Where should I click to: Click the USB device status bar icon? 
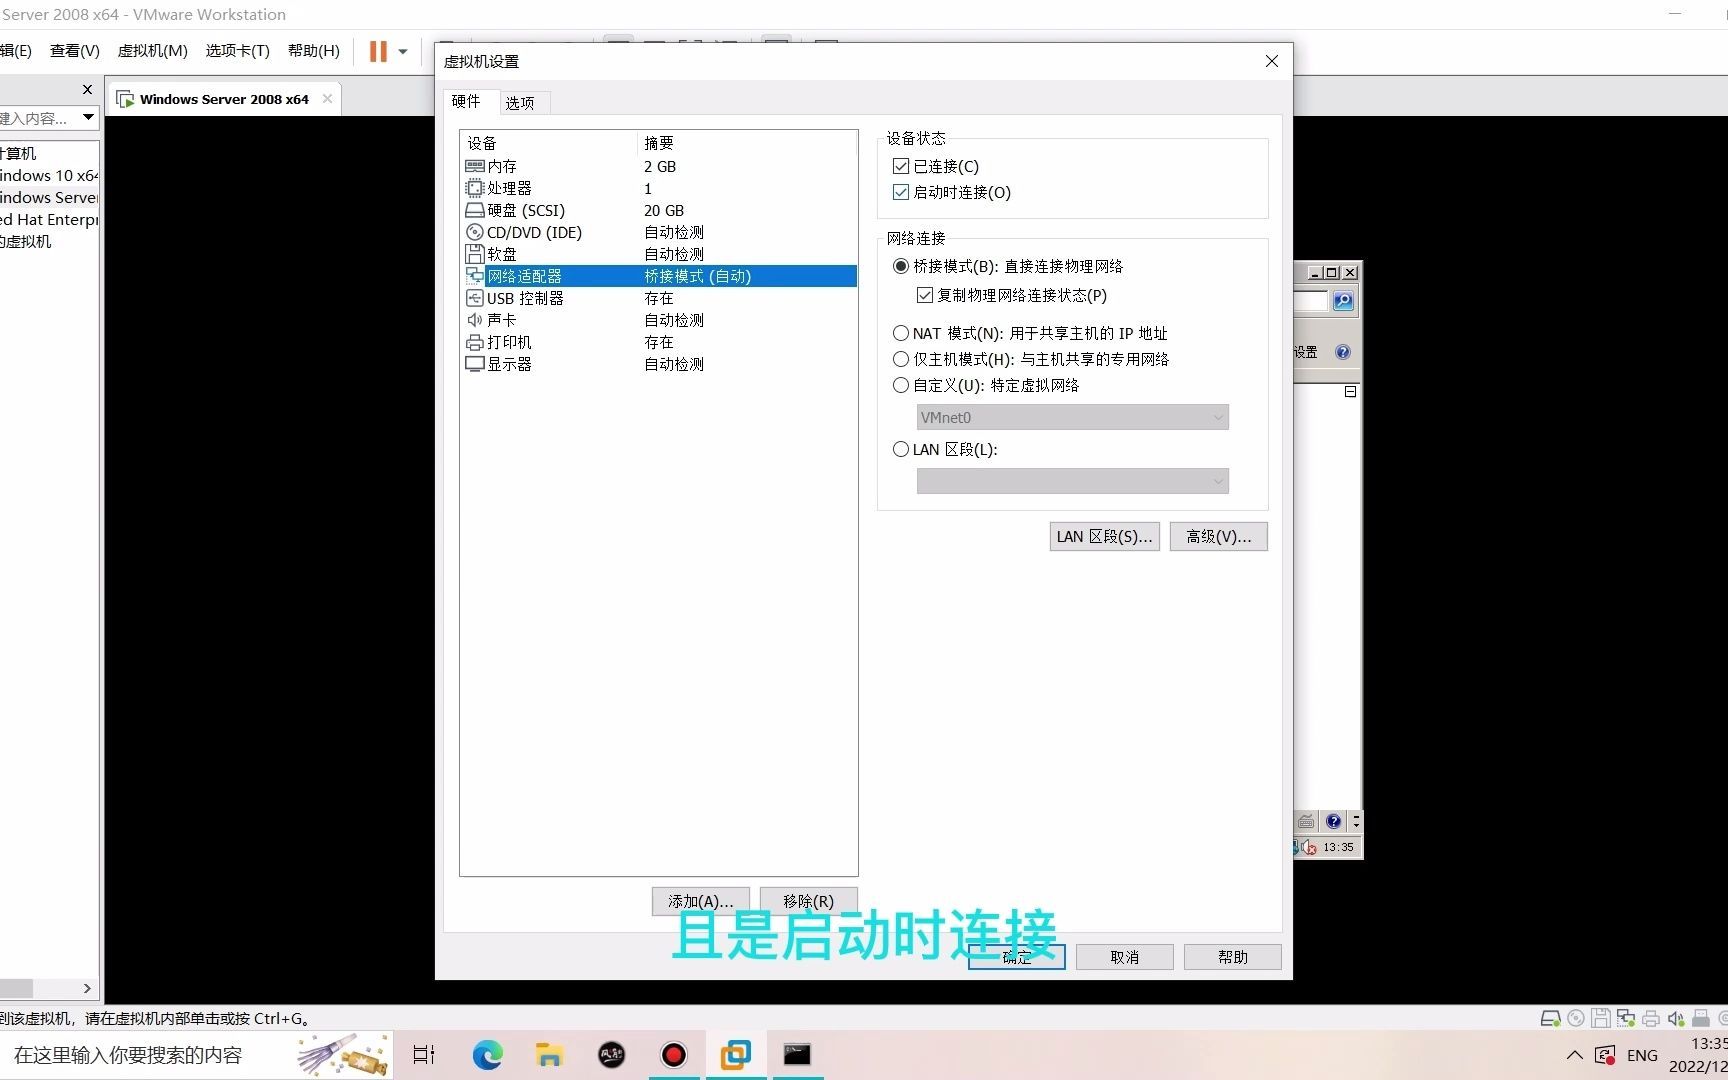[x=1701, y=1018]
